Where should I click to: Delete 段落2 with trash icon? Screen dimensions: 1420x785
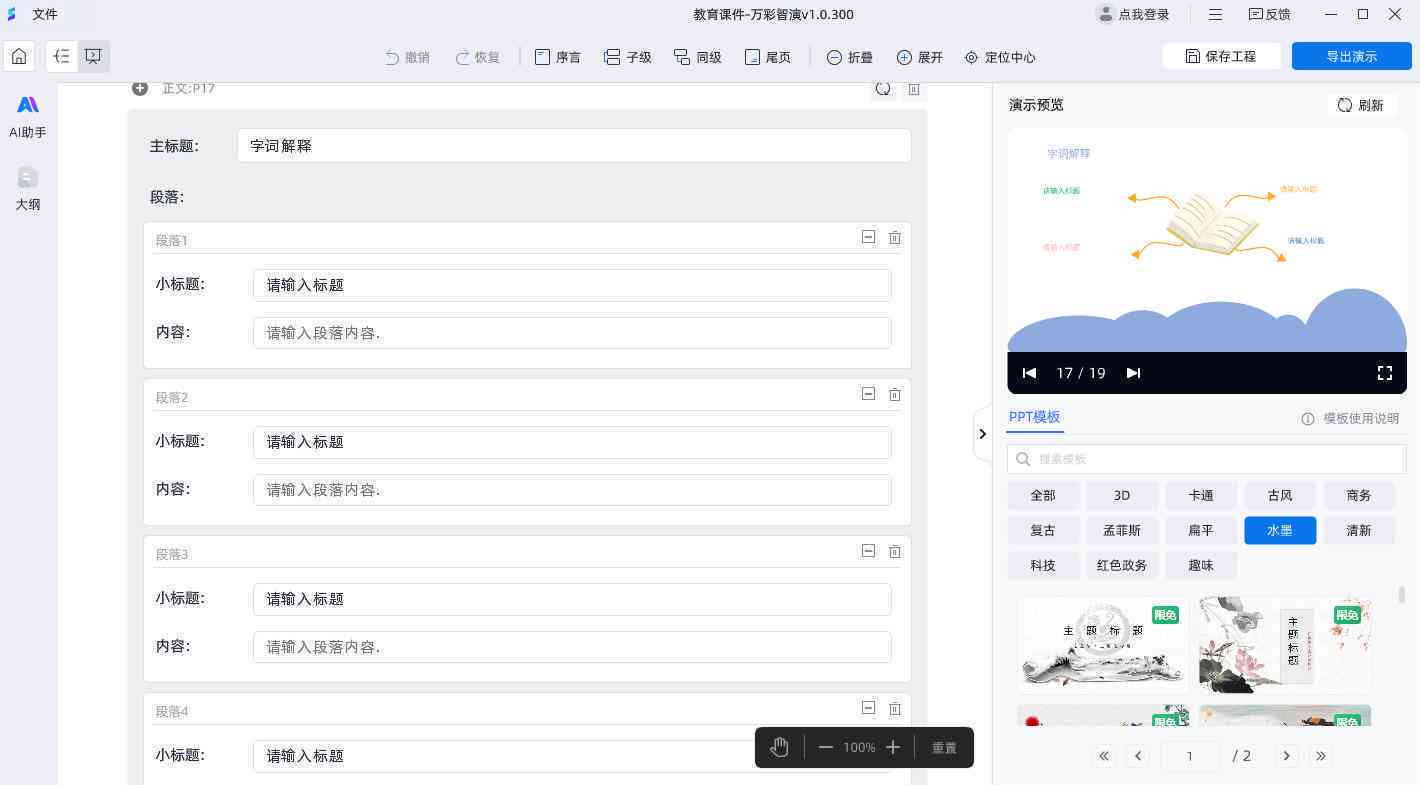pyautogui.click(x=895, y=394)
